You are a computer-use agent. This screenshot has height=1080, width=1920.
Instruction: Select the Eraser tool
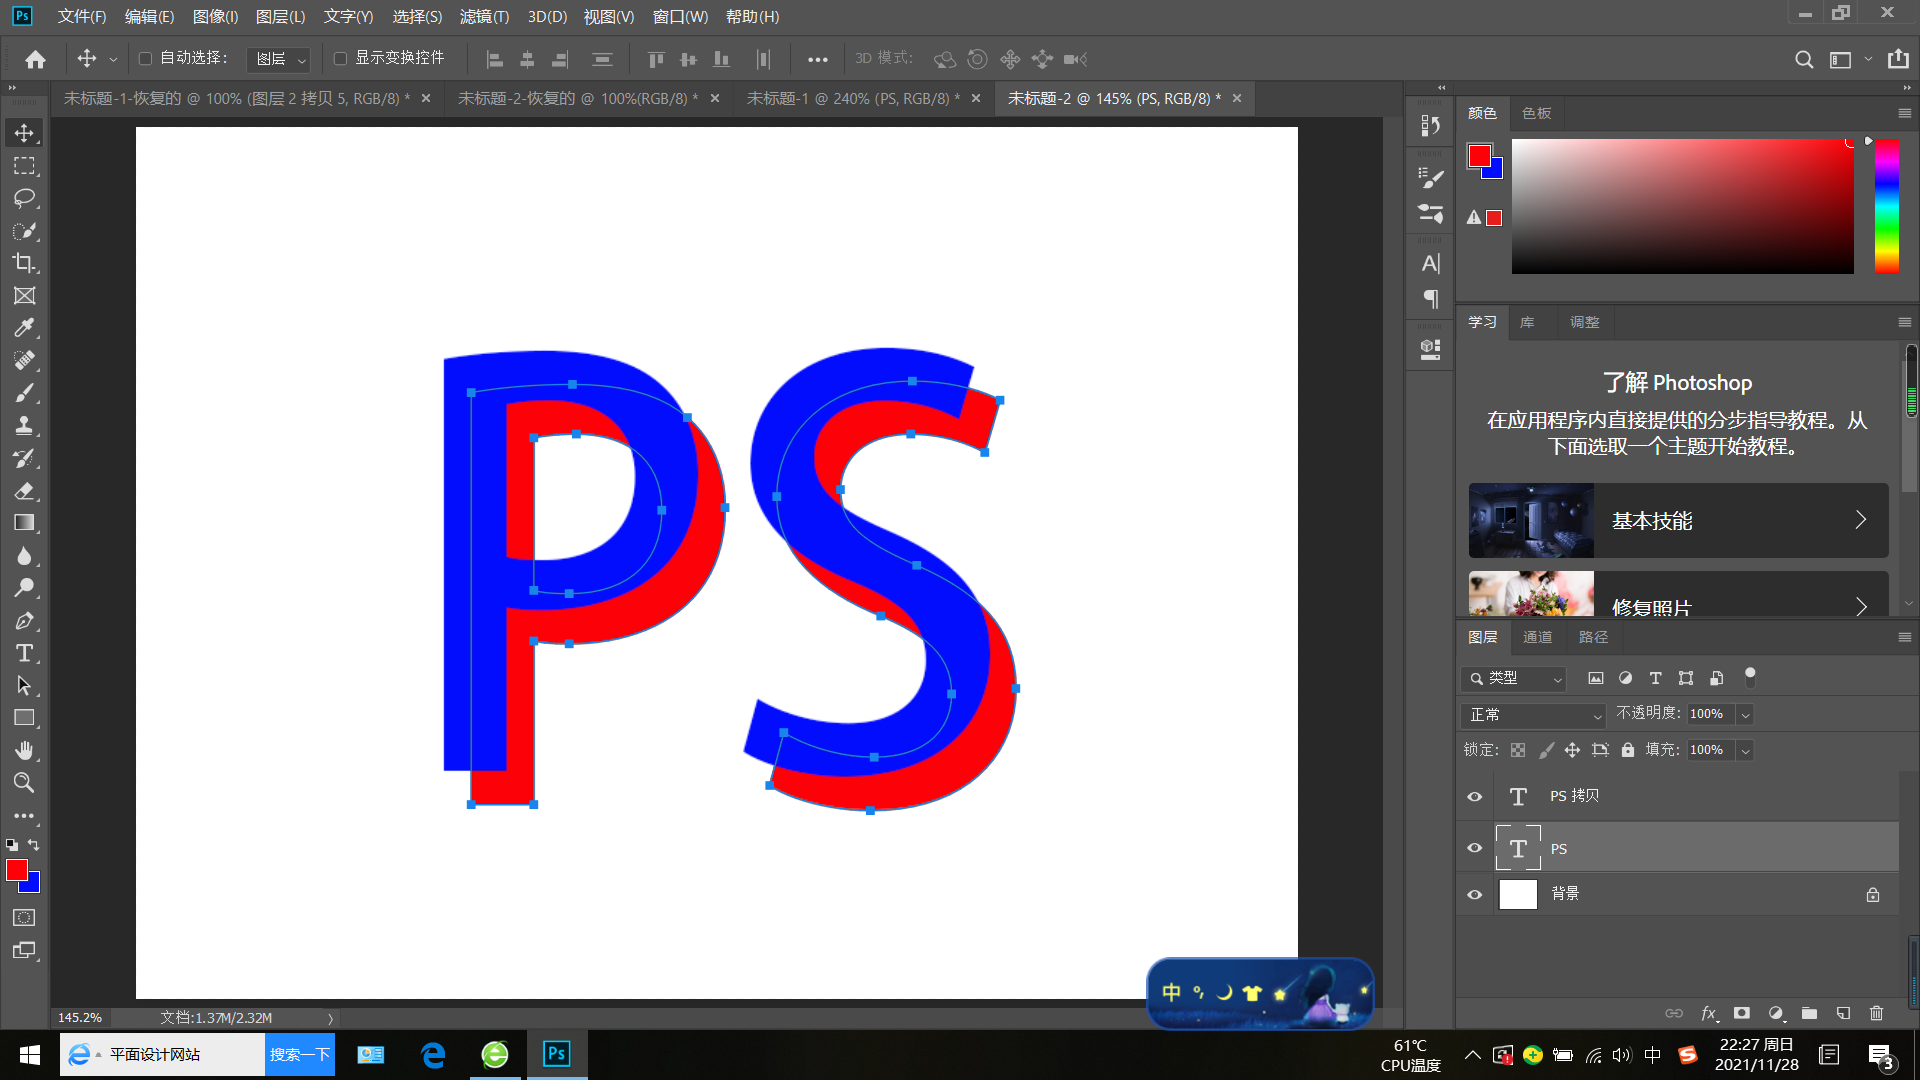point(24,491)
